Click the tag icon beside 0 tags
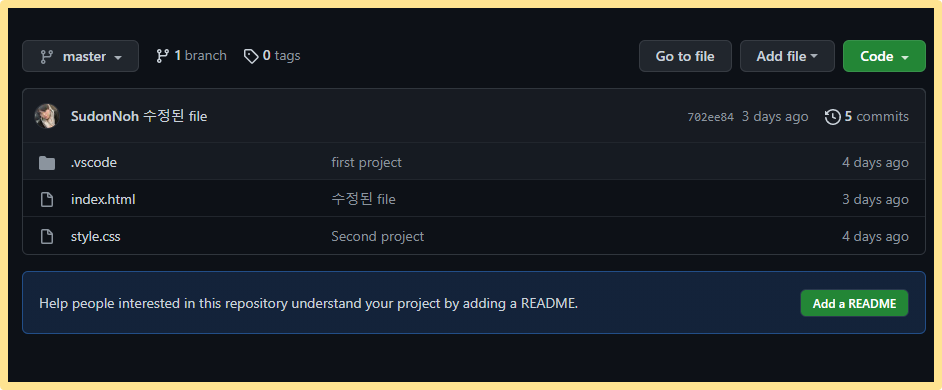942x390 pixels. (x=251, y=56)
